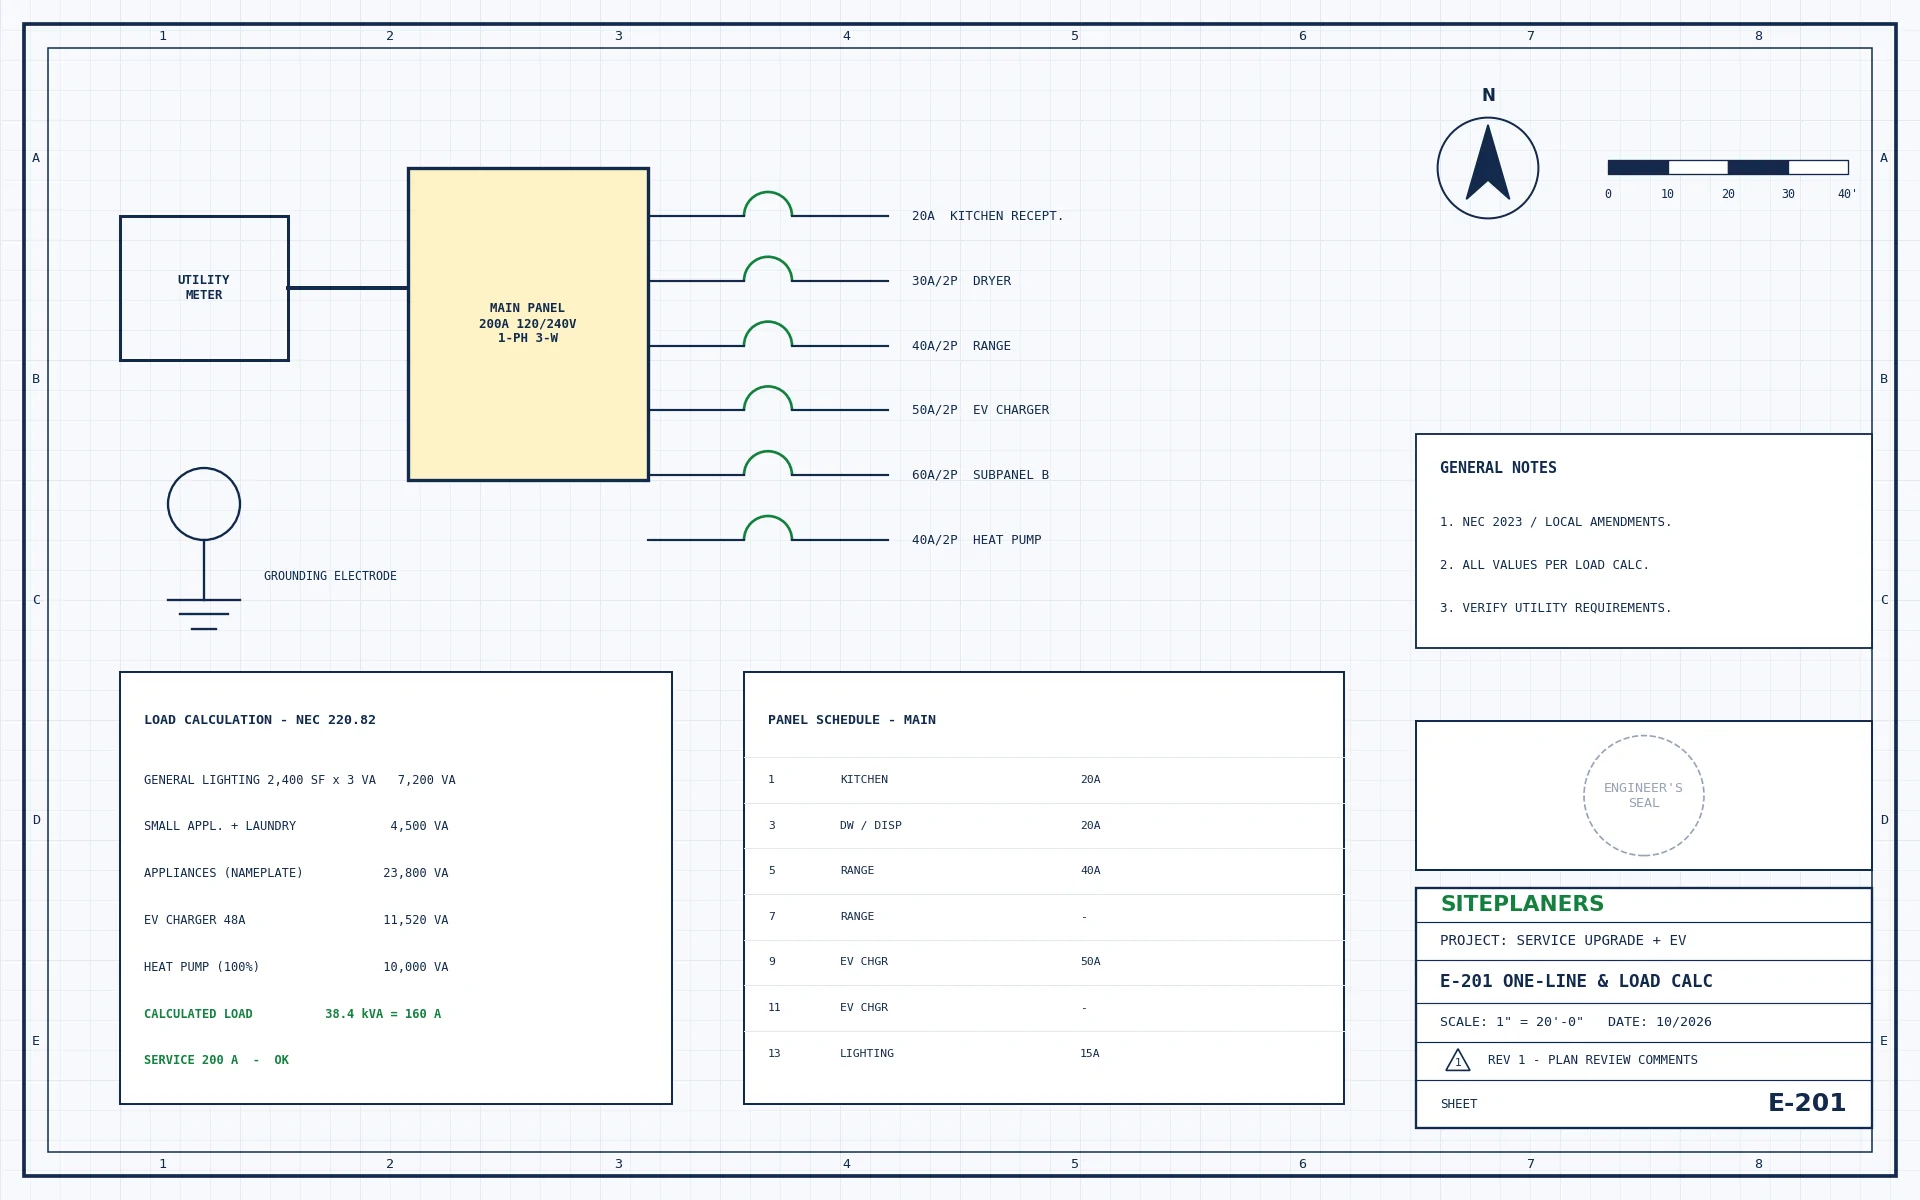Click the Rev 1 - Plan Review Comments text
The height and width of the screenshot is (1200, 1920).
(1593, 1060)
